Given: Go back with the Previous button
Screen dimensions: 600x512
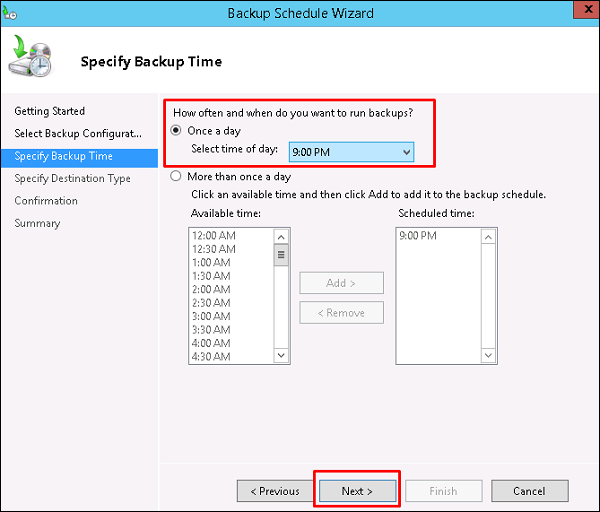Looking at the screenshot, I should pyautogui.click(x=274, y=491).
